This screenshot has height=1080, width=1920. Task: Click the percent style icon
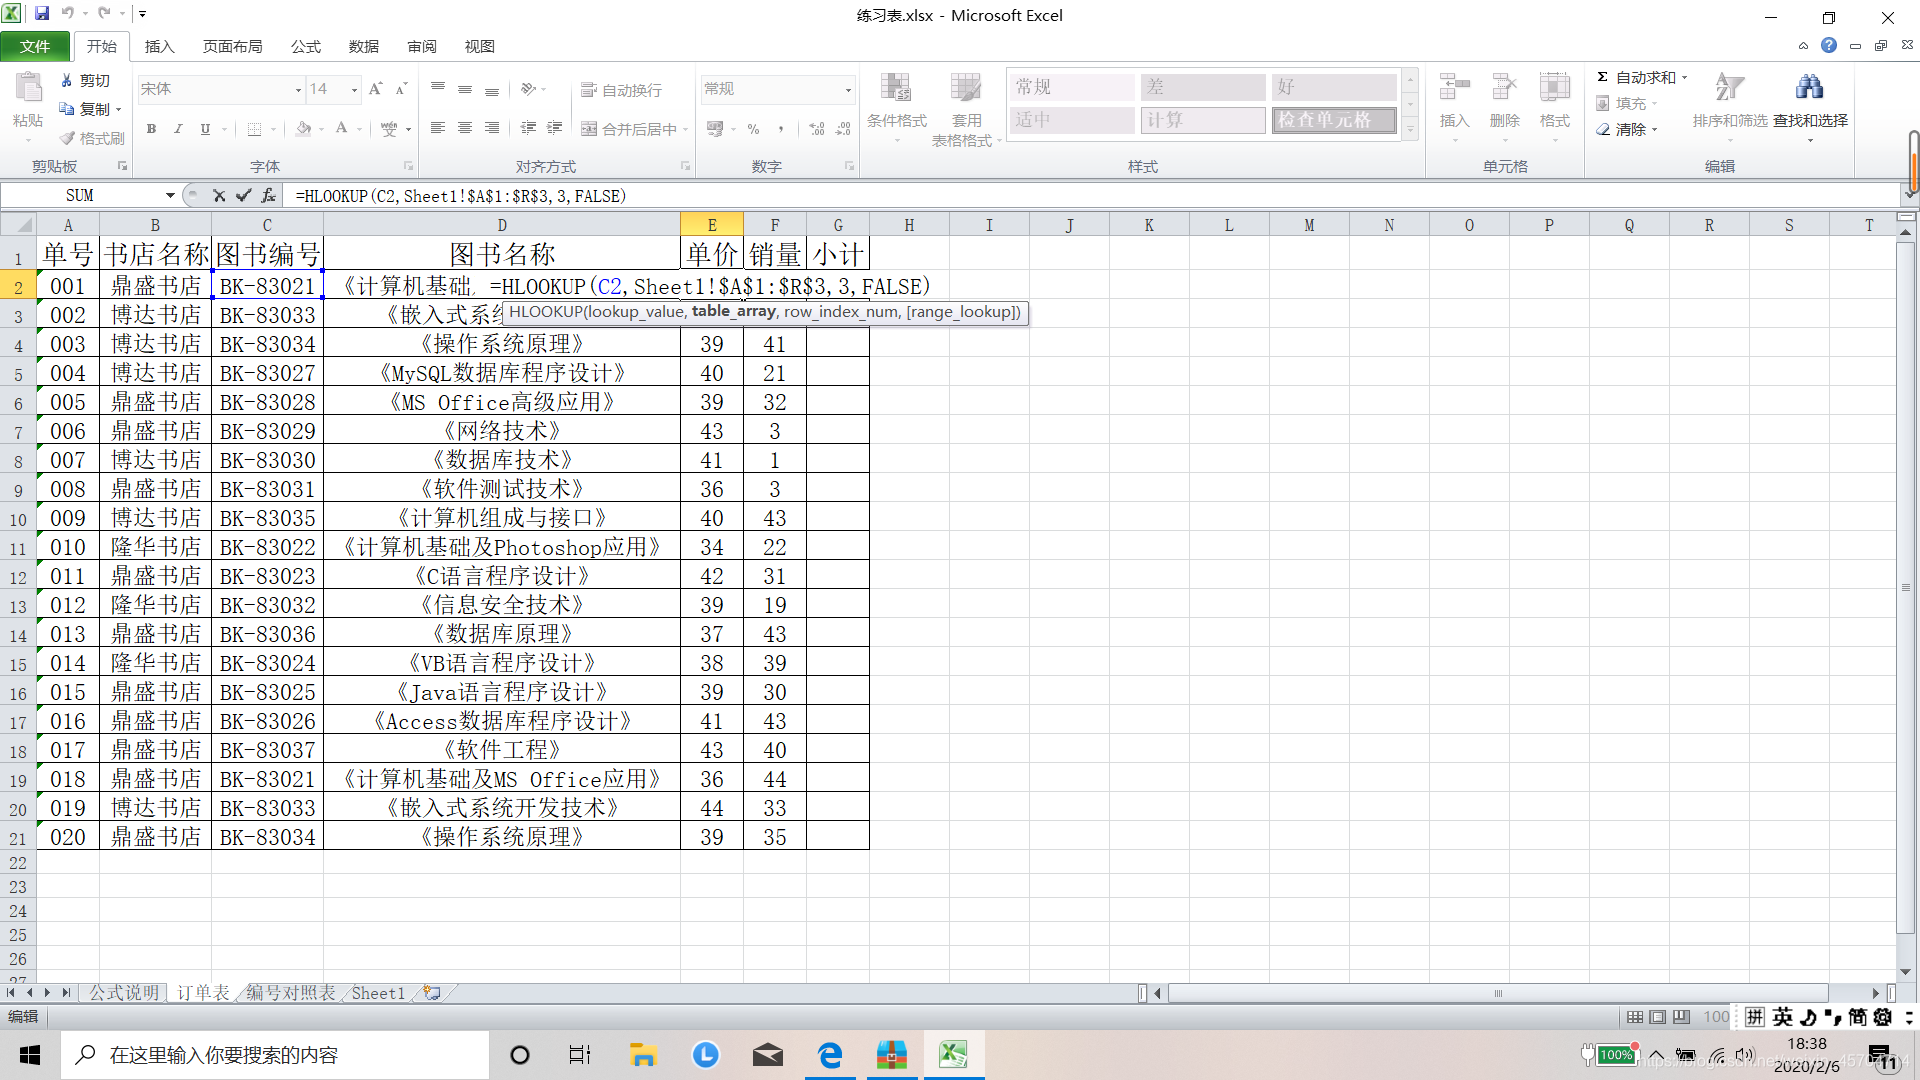coord(753,129)
